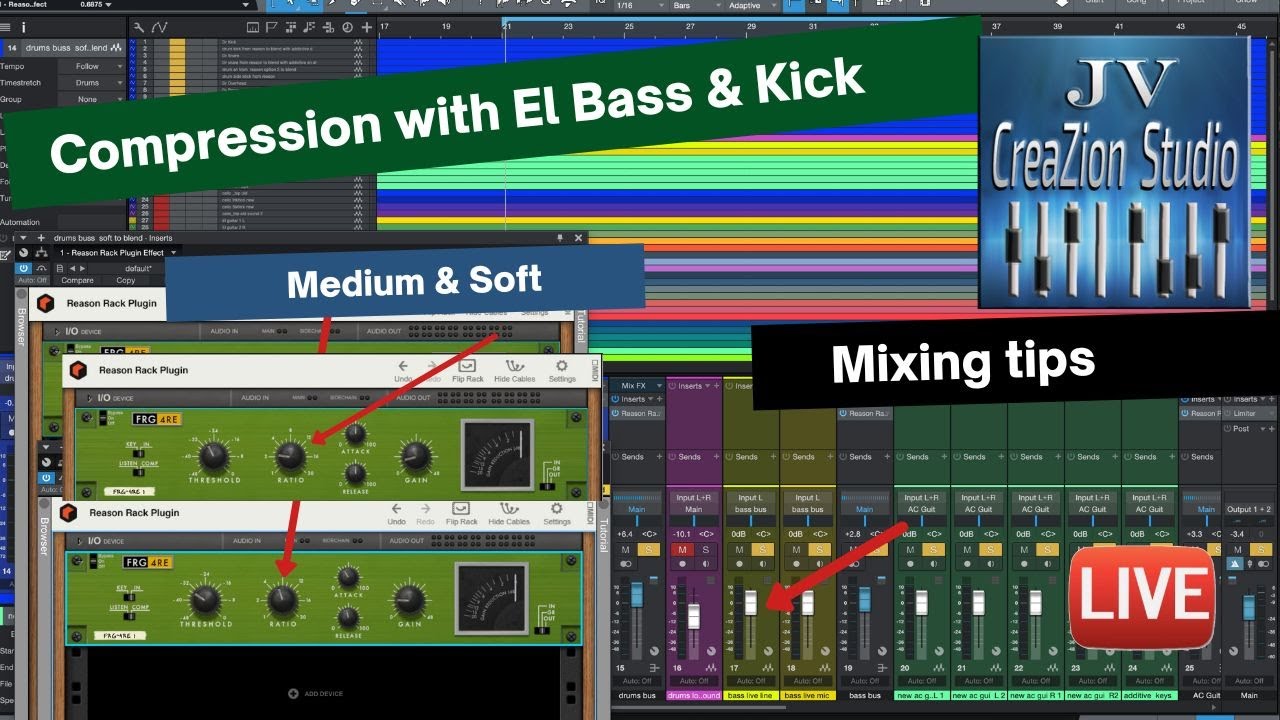Select the Limiter insert on Main channel

[1249, 413]
